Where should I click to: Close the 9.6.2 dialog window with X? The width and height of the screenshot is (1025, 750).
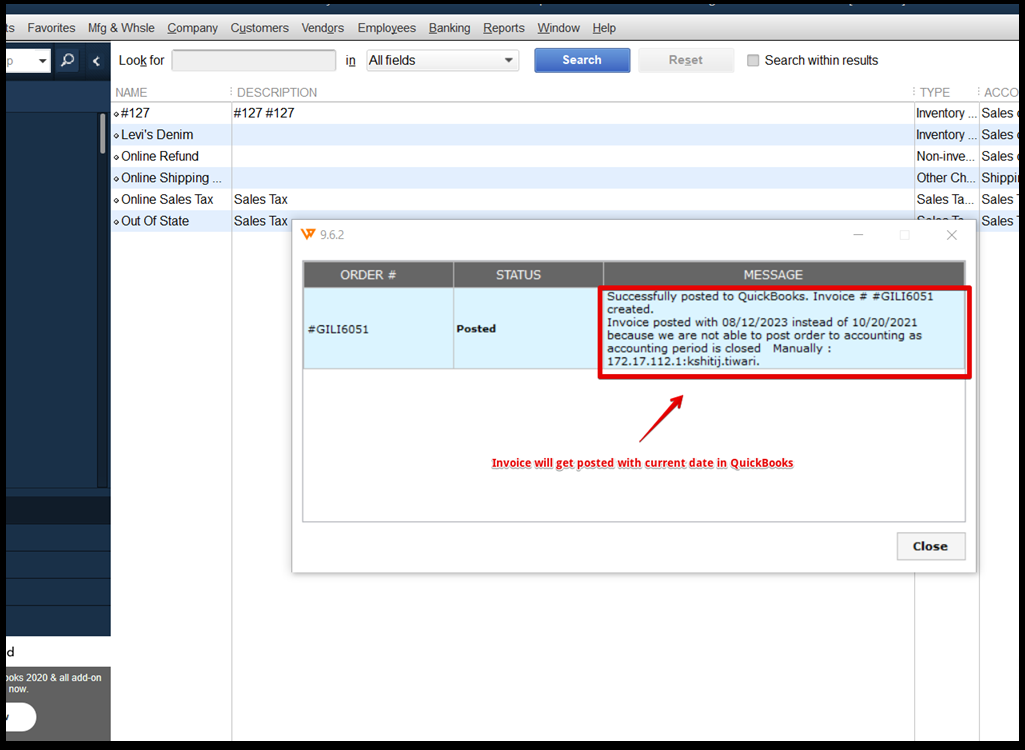[951, 235]
